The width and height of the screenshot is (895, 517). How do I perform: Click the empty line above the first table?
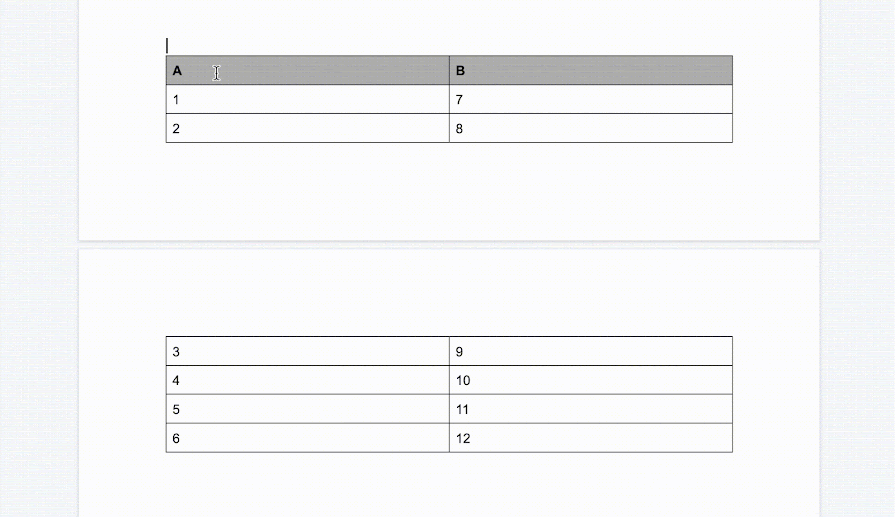pyautogui.click(x=449, y=46)
